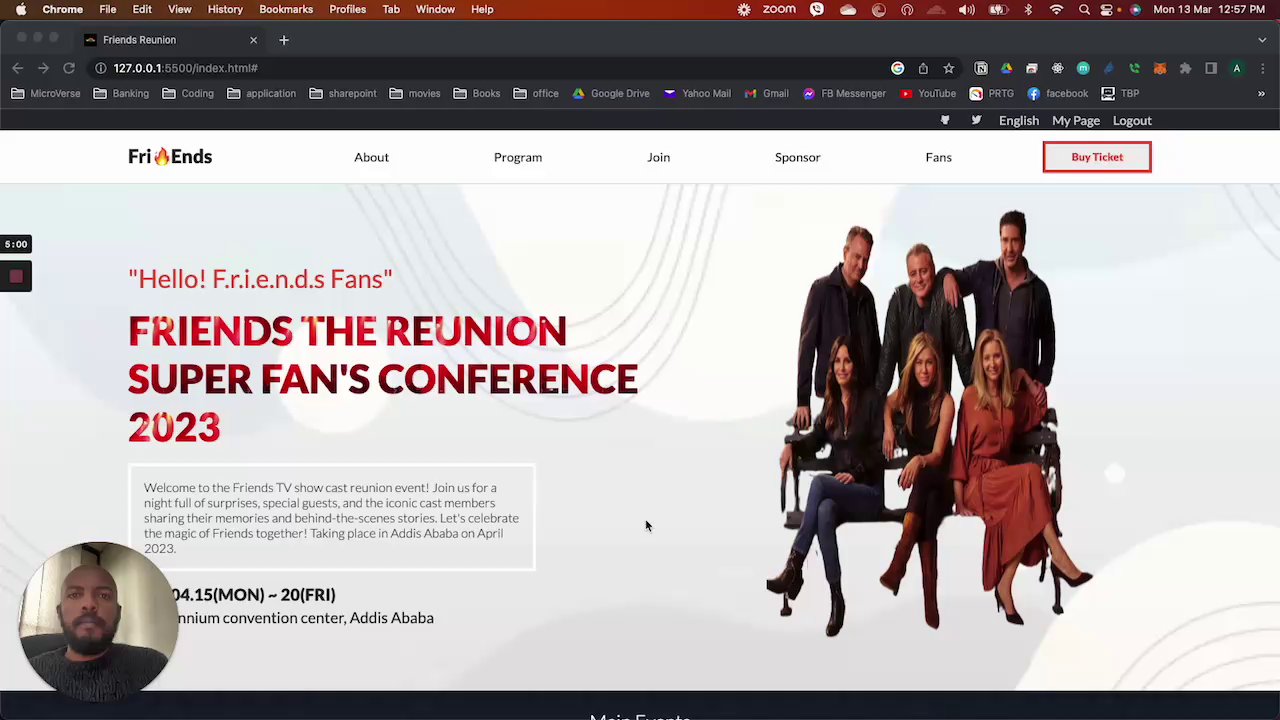The image size is (1280, 720).
Task: Open the Notion extension icon
Action: pos(981,68)
